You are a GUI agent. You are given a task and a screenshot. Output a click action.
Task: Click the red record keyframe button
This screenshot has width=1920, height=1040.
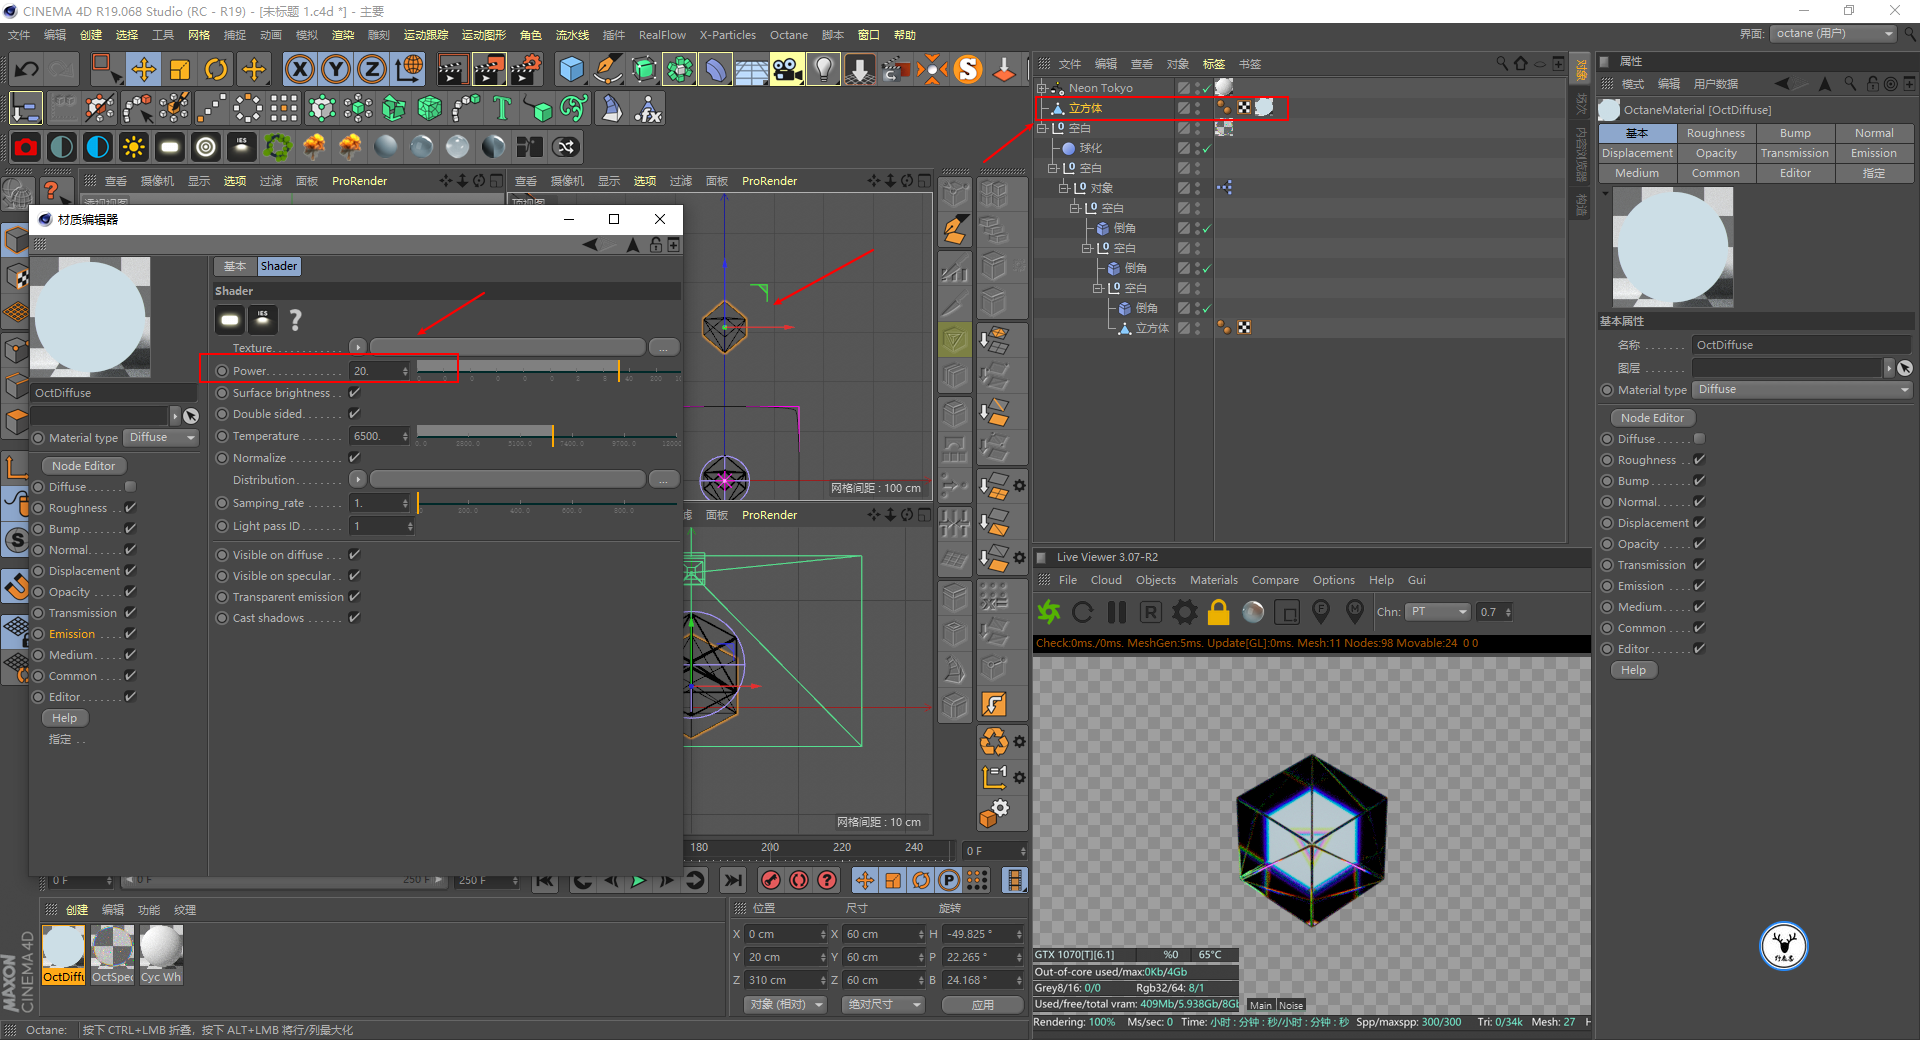(x=771, y=880)
